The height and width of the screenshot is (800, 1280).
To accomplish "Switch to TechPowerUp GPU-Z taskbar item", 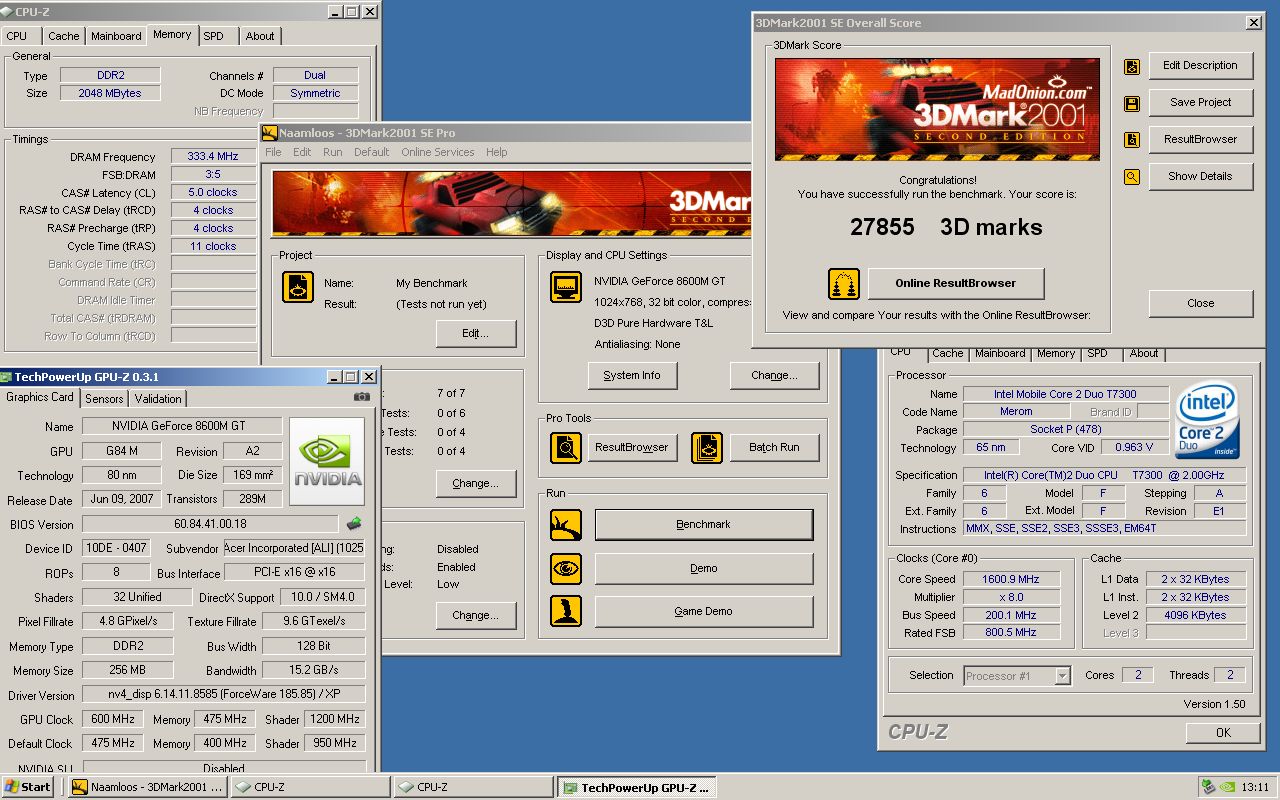I will pyautogui.click(x=636, y=787).
